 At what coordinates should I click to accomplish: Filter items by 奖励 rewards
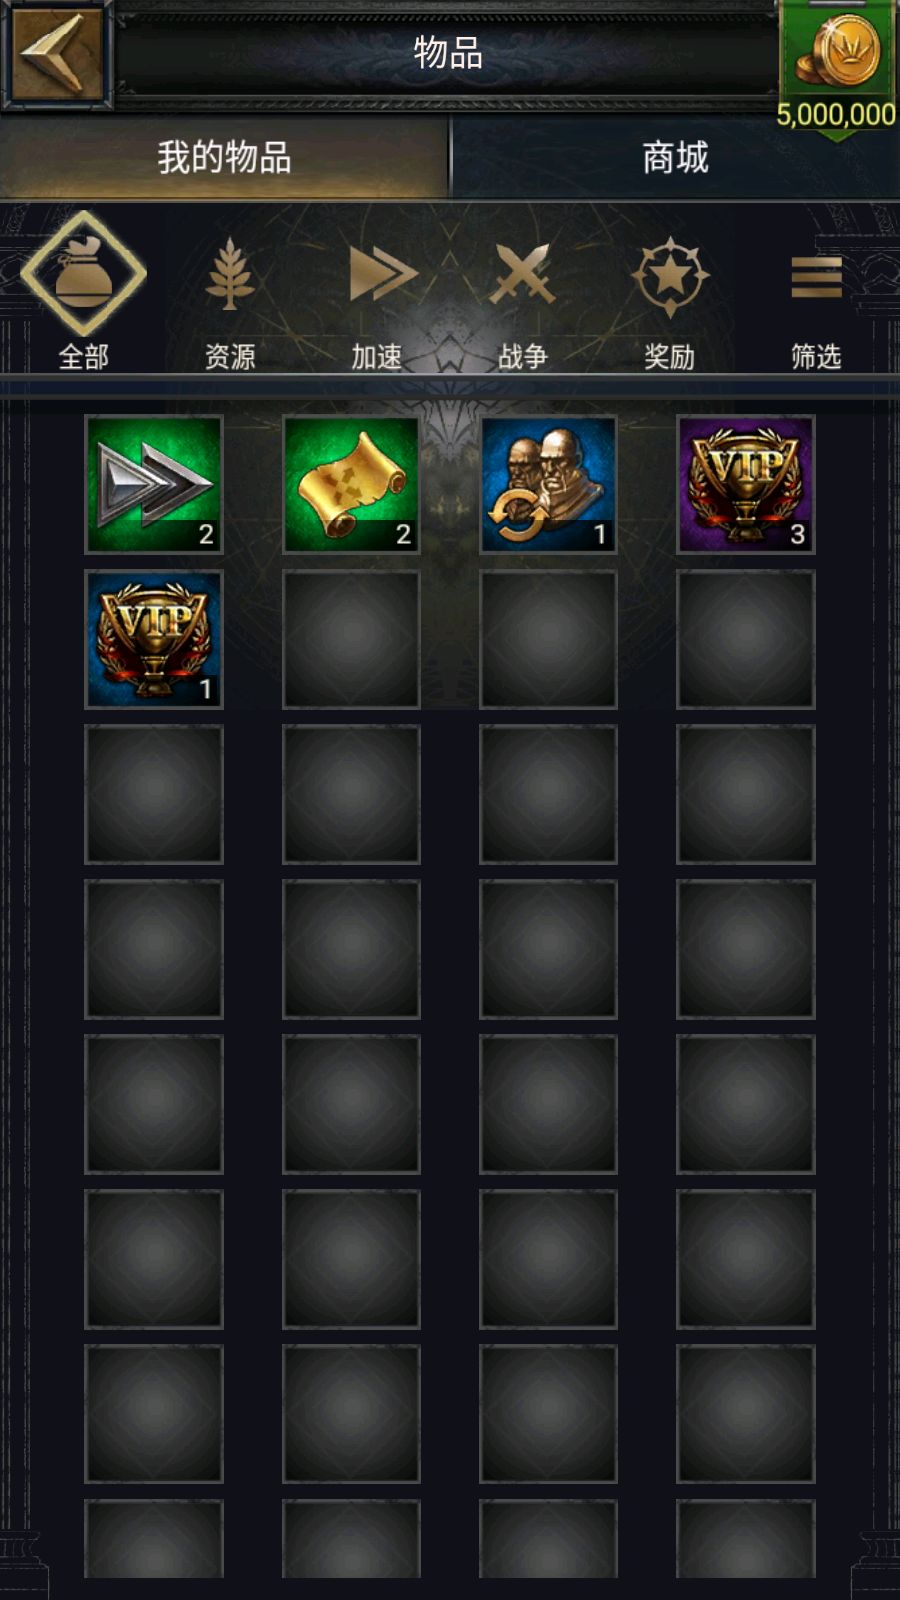pos(670,301)
